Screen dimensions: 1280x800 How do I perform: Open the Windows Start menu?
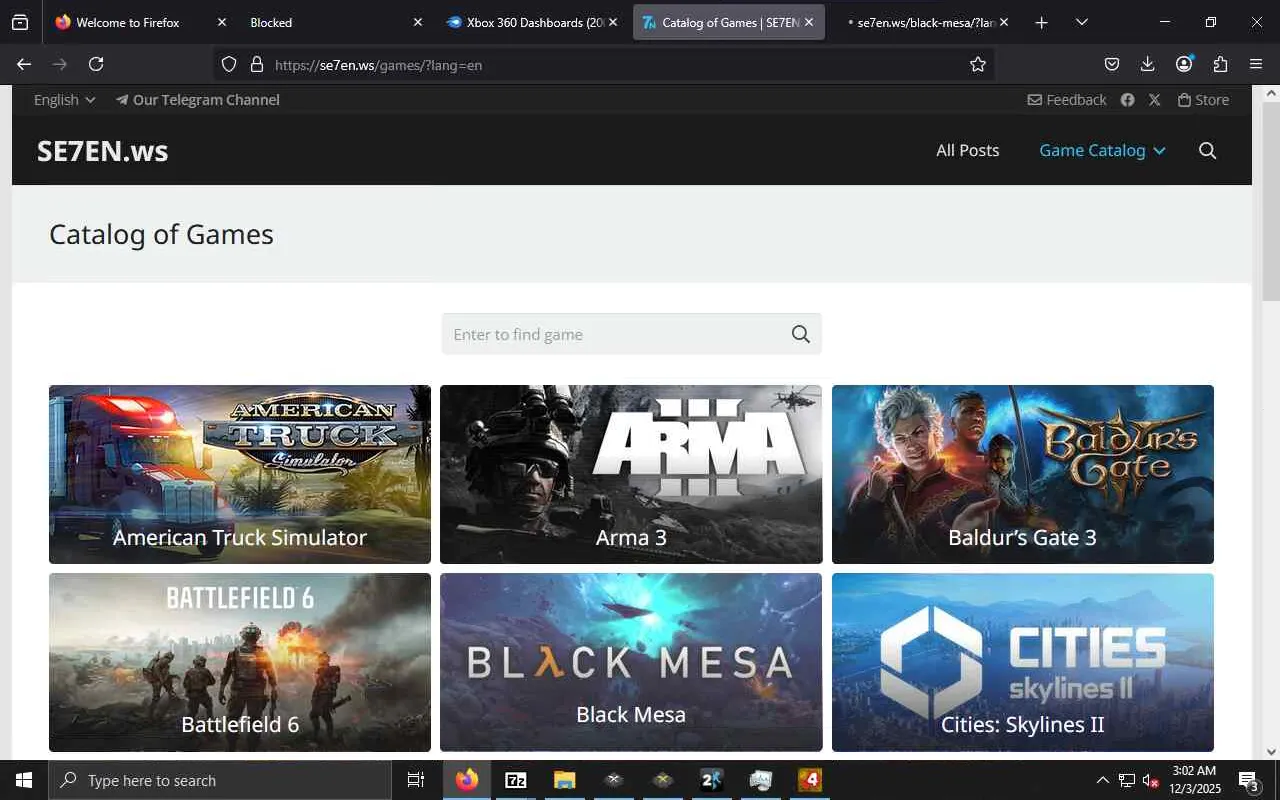[x=24, y=780]
